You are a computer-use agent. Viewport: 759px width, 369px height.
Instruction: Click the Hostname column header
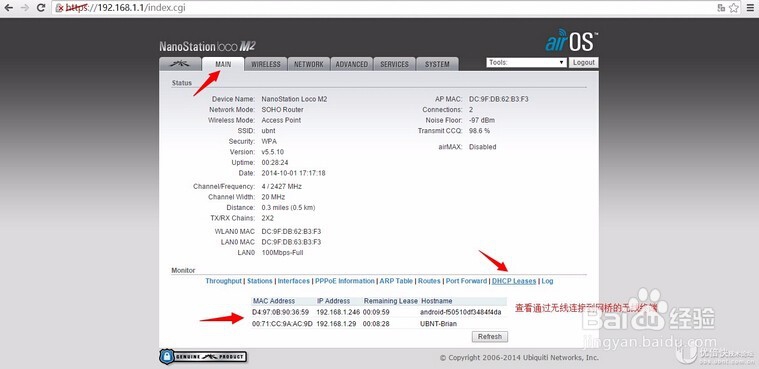[x=437, y=301]
